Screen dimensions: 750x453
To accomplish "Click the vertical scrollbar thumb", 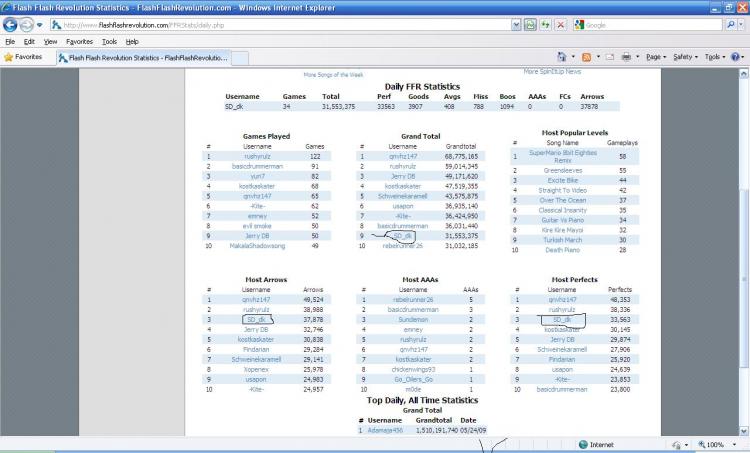I will tap(744, 278).
